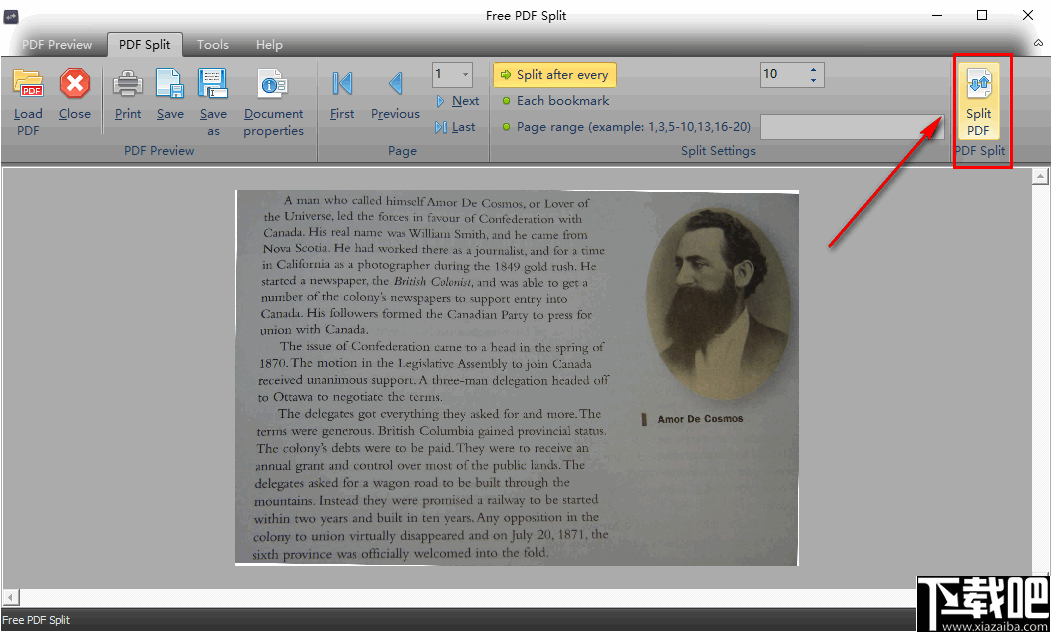Select the Split after every option
Viewport: 1052px width, 632px height.
coord(555,74)
